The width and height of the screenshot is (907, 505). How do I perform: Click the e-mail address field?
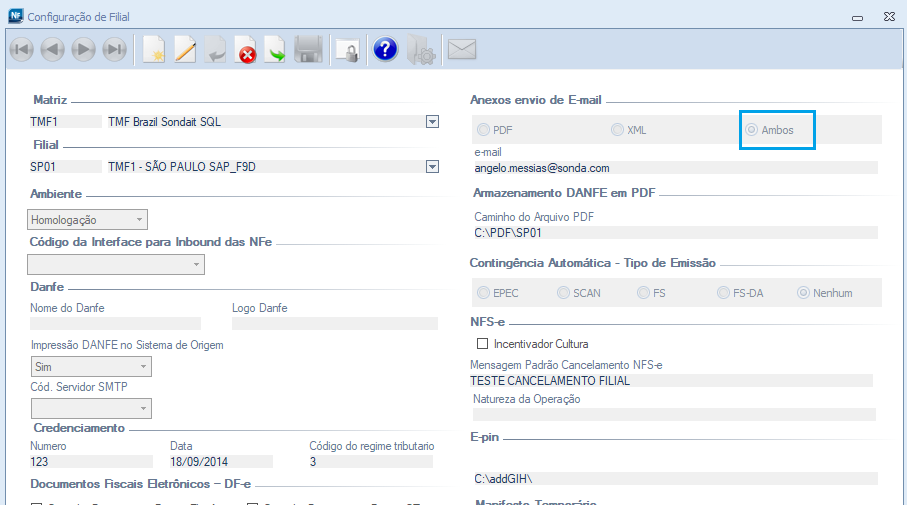676,168
